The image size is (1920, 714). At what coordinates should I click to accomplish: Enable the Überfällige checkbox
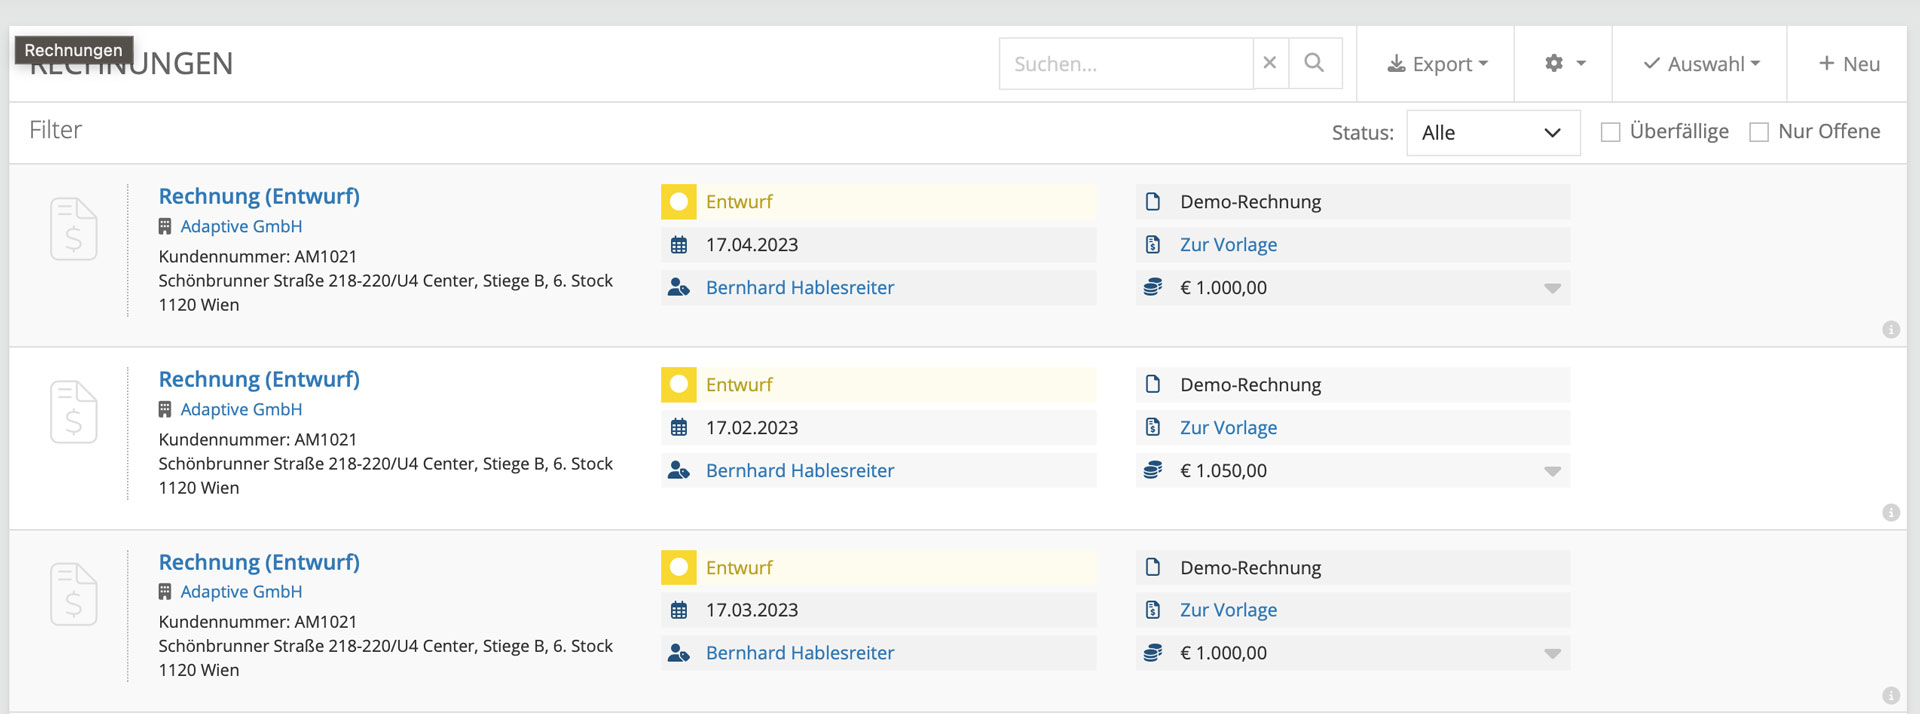pos(1610,132)
